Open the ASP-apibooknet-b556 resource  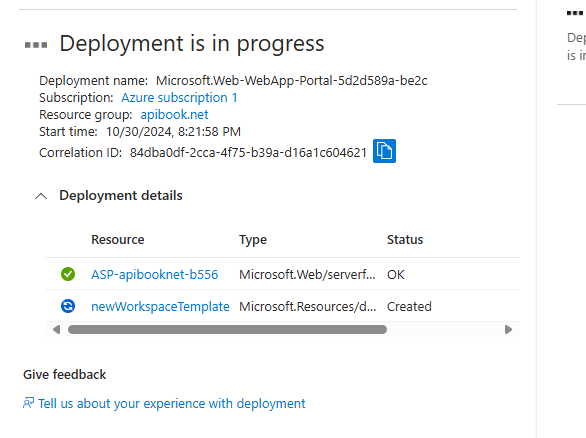[154, 275]
